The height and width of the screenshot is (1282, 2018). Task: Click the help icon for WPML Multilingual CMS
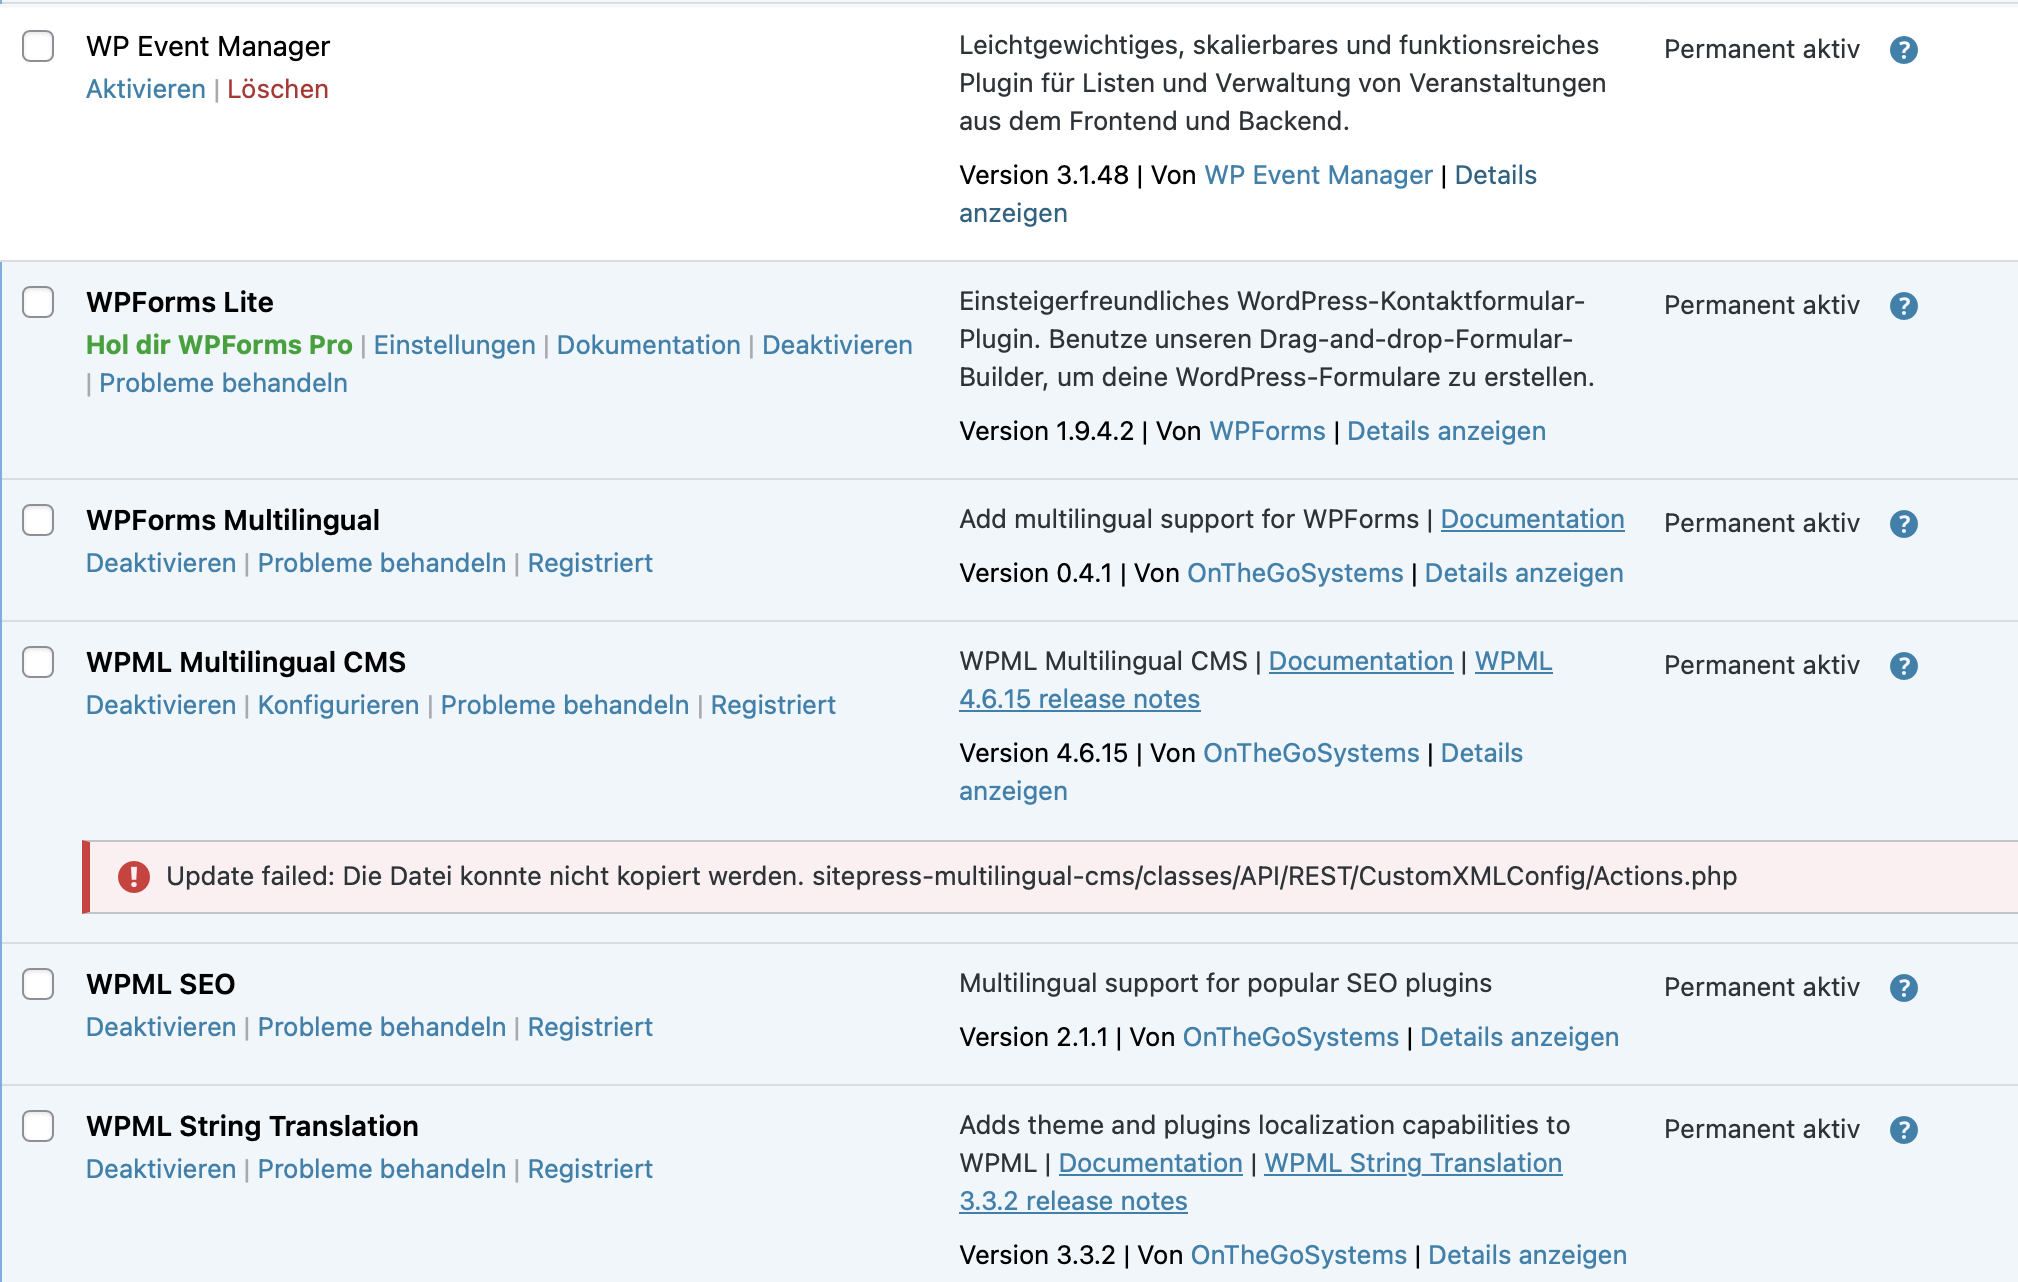pos(1903,666)
